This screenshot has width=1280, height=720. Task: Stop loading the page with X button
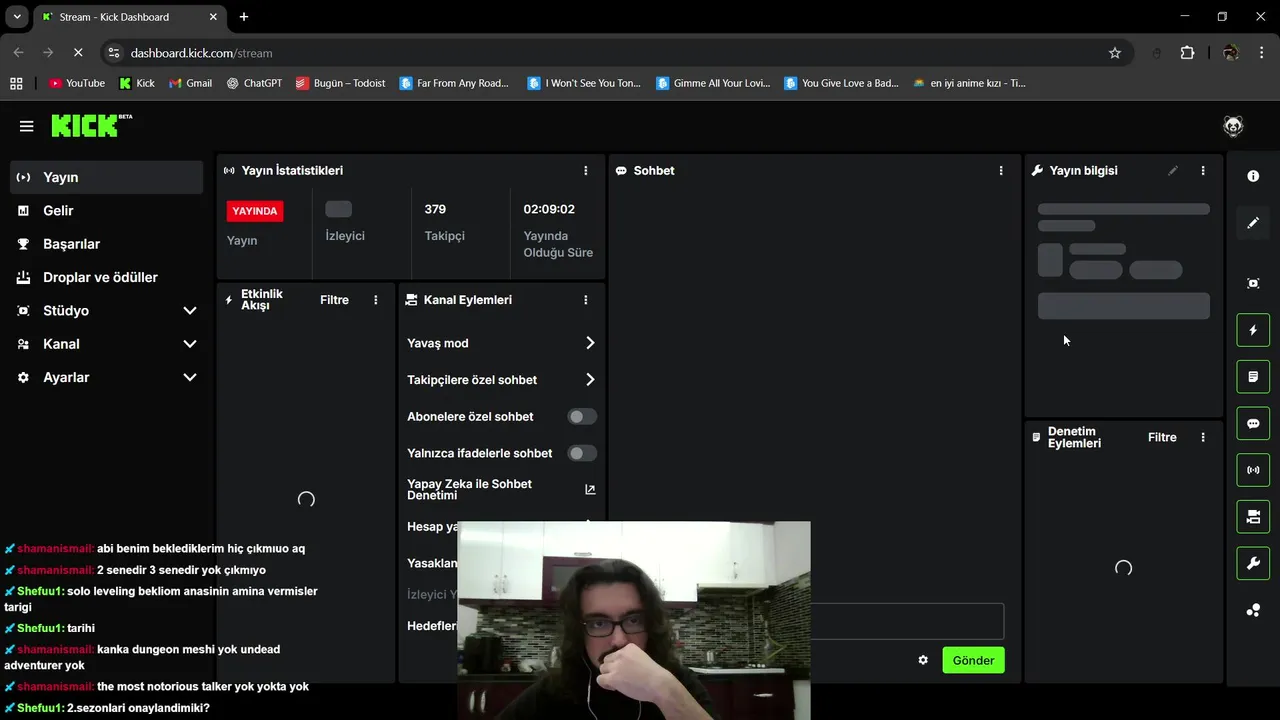pyautogui.click(x=80, y=52)
